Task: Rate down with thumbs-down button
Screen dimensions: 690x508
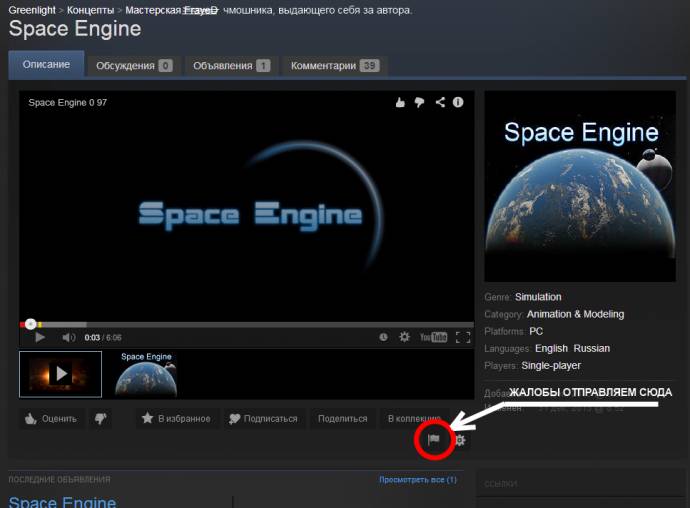Action: coord(101,418)
